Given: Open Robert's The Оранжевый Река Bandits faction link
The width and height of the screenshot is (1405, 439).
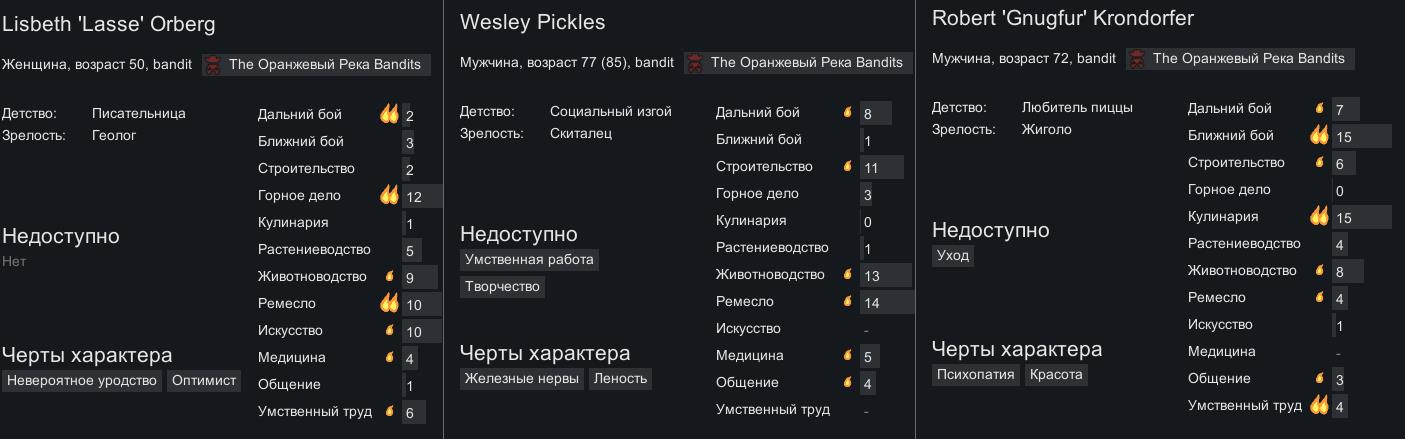Looking at the screenshot, I should (1240, 58).
